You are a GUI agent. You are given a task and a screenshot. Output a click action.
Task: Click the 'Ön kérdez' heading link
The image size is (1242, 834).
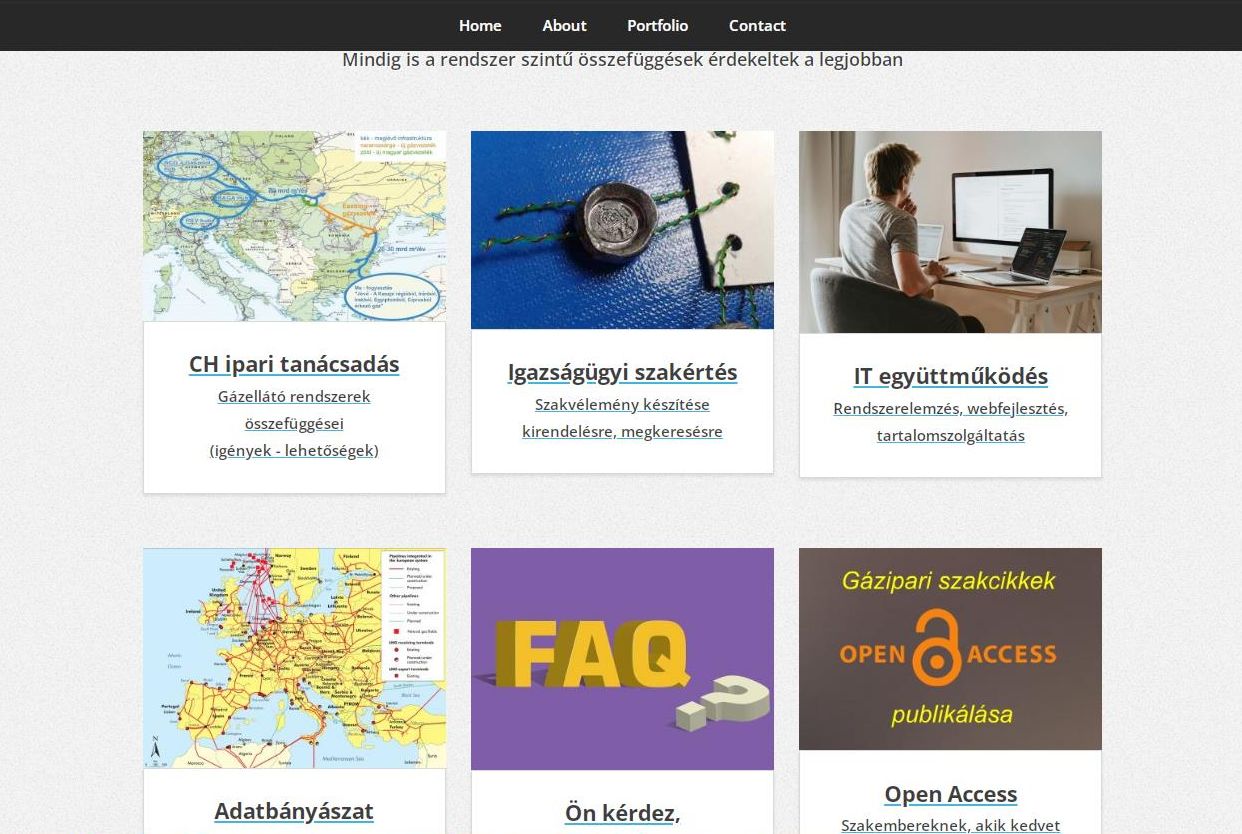622,813
